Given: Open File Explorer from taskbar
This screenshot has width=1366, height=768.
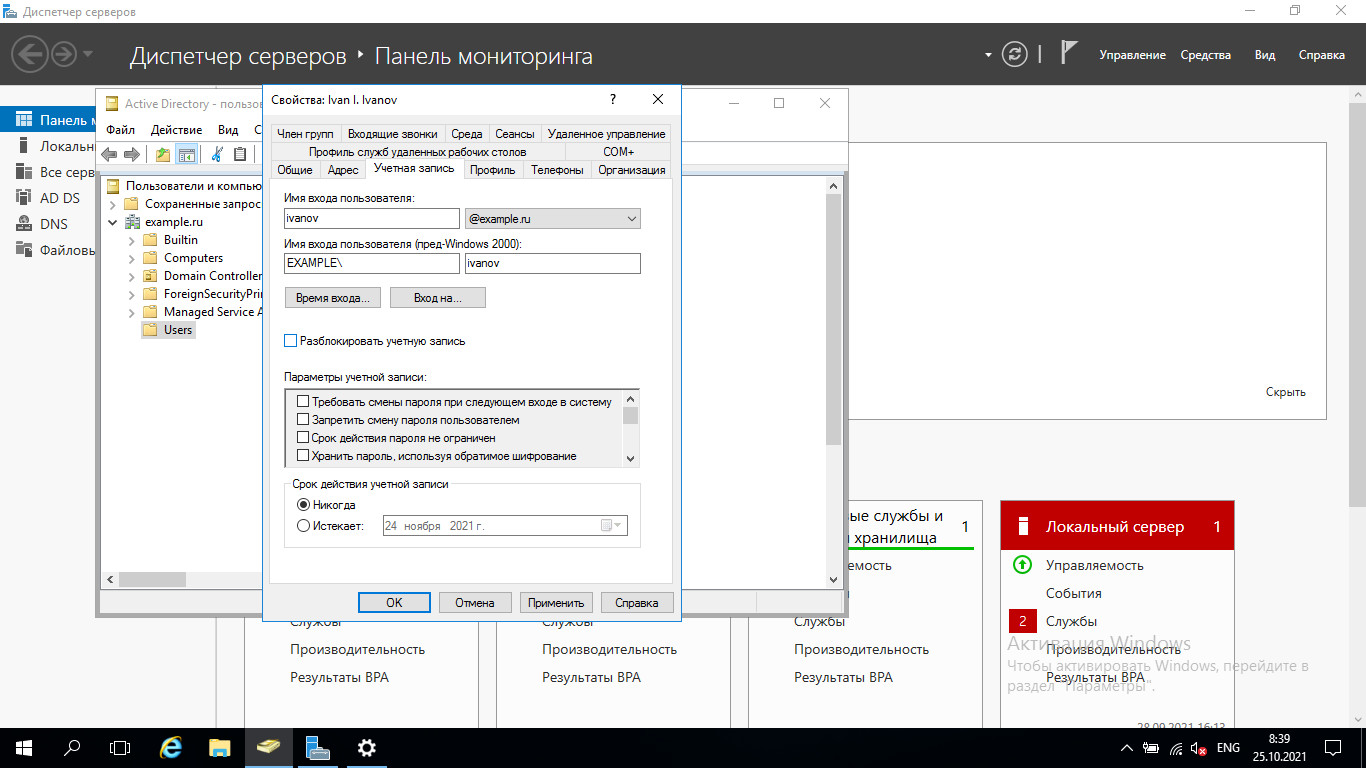Looking at the screenshot, I should point(220,747).
